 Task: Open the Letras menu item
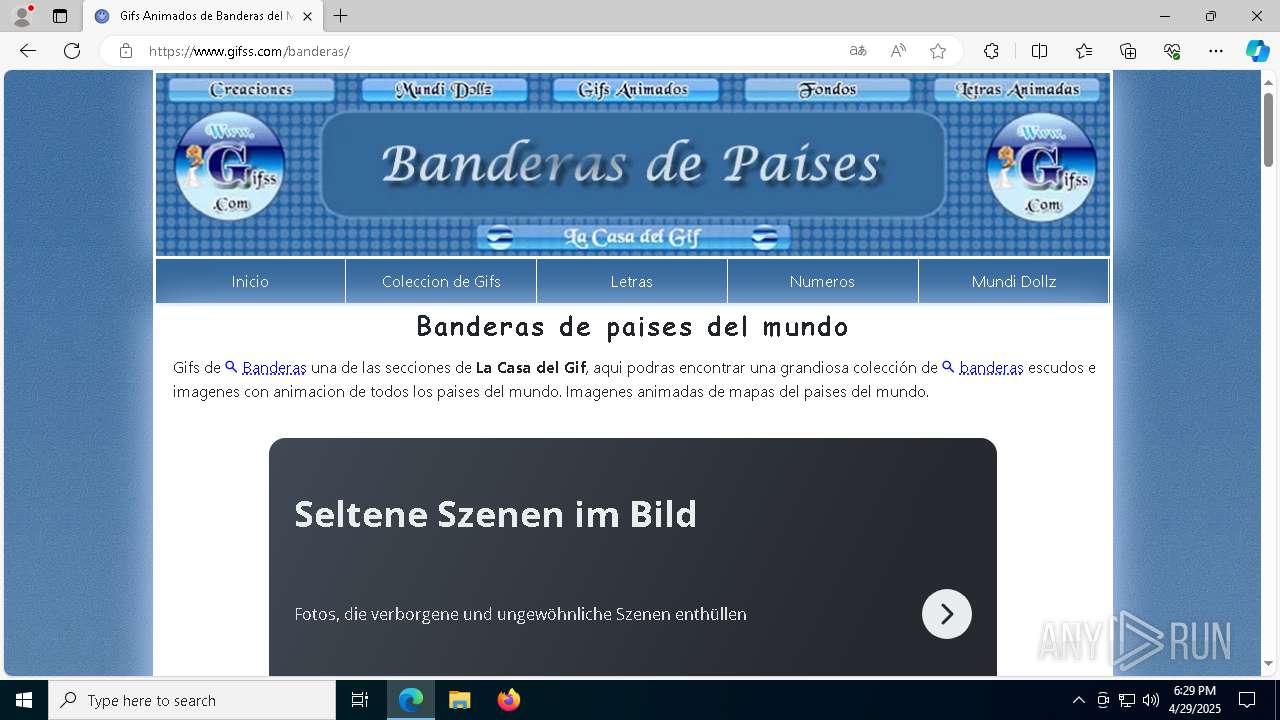(632, 281)
